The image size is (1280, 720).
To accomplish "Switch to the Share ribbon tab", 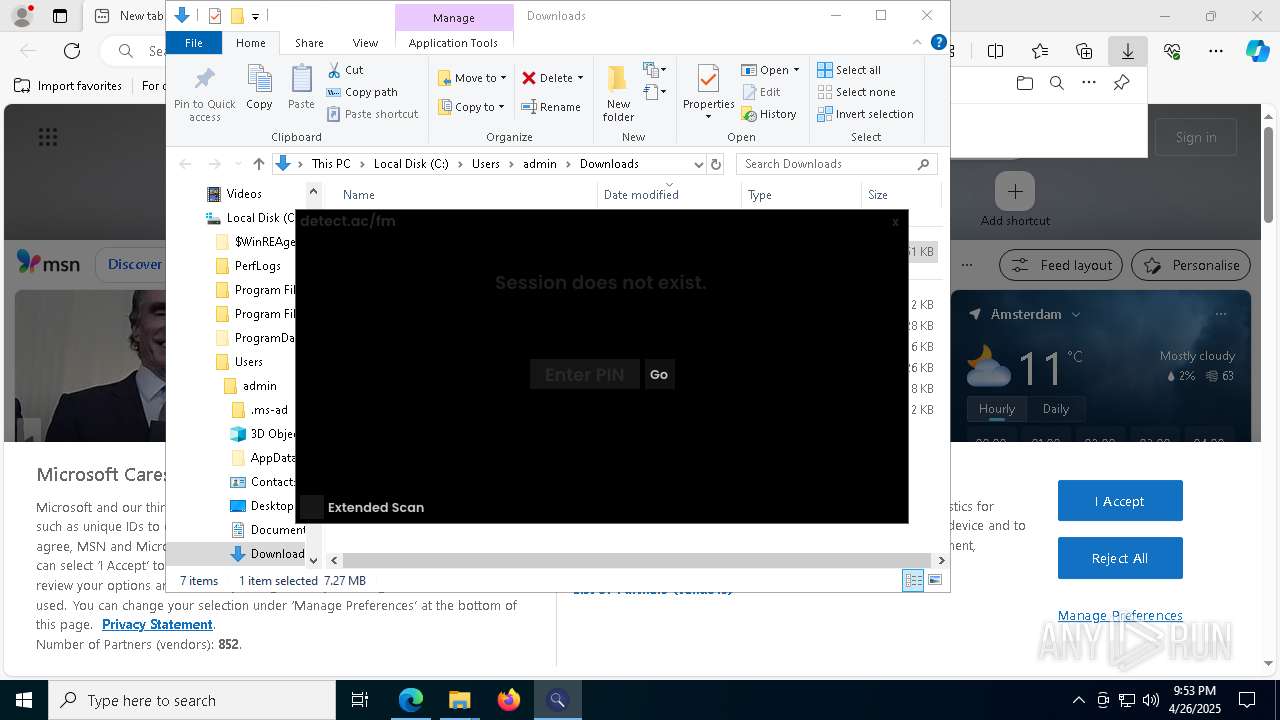I will [x=309, y=43].
